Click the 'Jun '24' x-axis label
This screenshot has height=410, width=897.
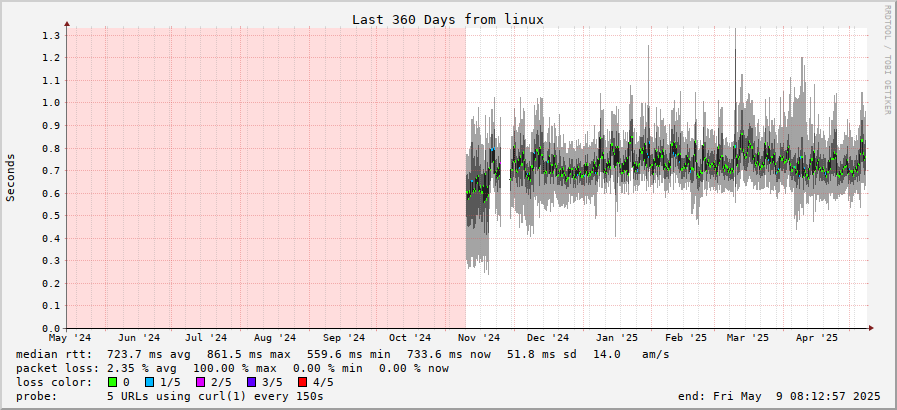click(140, 339)
